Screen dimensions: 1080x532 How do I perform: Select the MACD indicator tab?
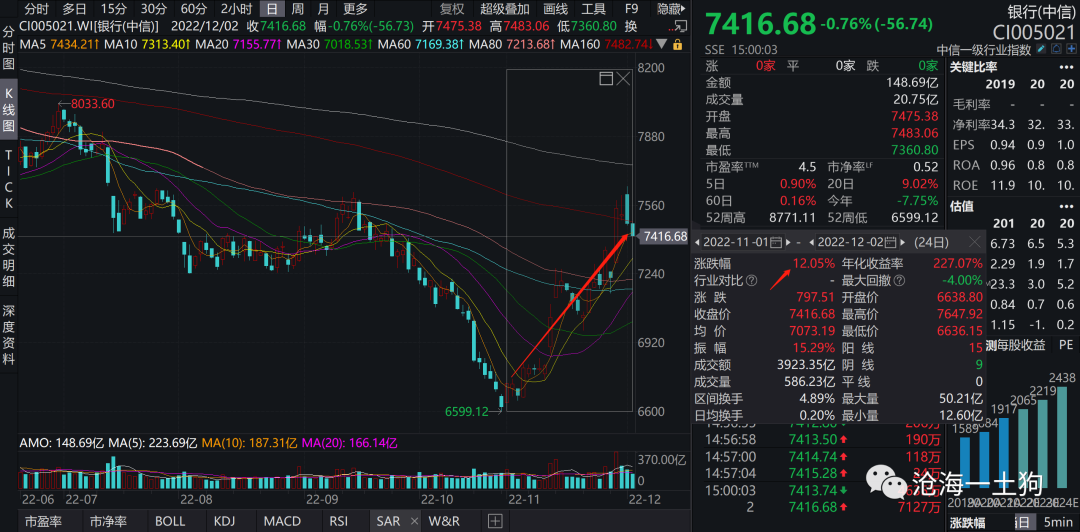click(x=282, y=521)
